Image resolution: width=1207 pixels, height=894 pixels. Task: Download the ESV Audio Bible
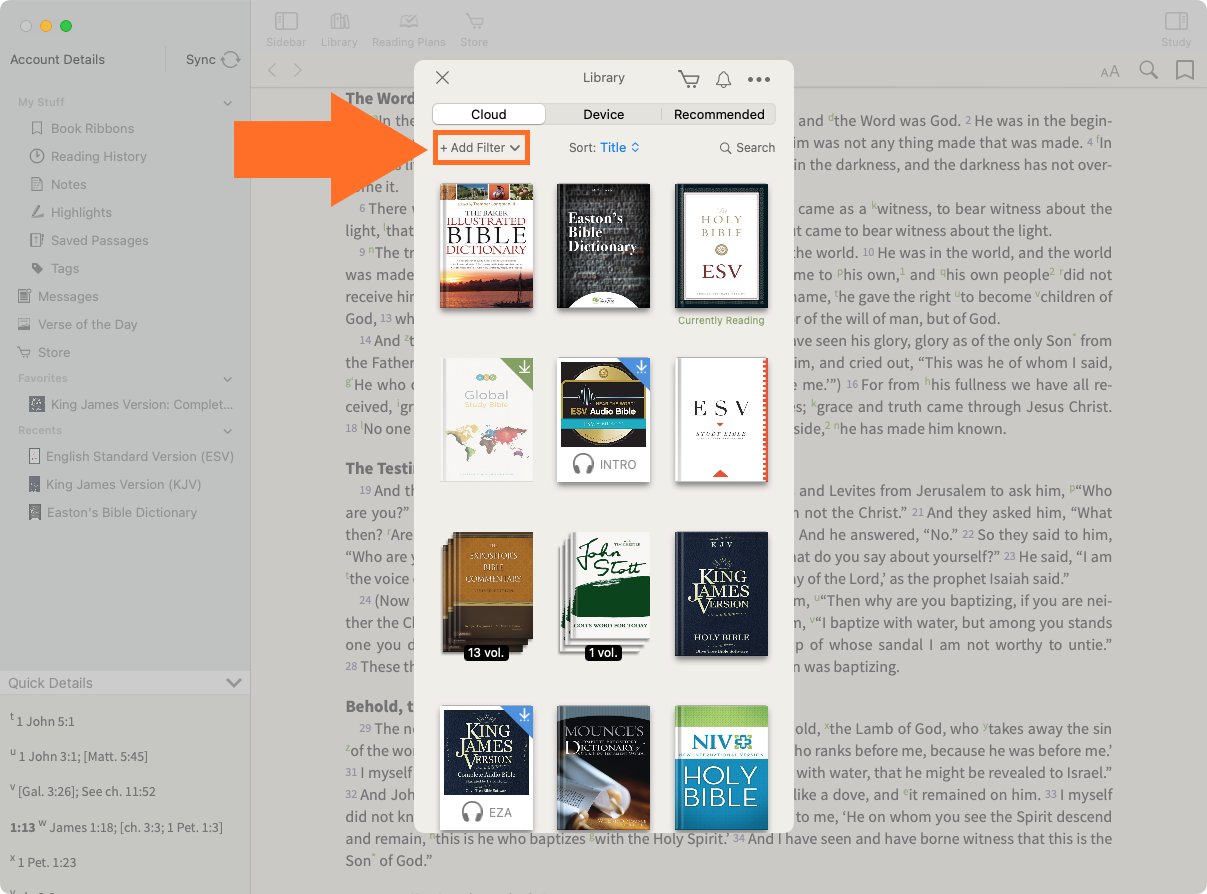[x=641, y=368]
